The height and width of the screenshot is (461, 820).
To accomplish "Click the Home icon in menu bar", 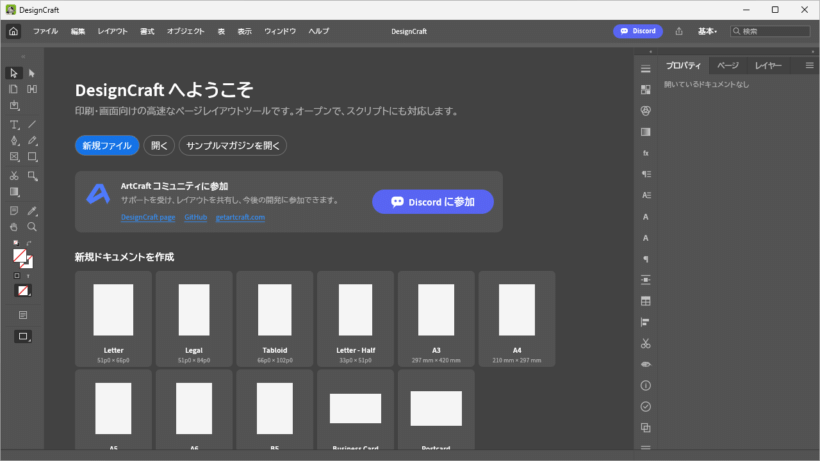I will 14,31.
